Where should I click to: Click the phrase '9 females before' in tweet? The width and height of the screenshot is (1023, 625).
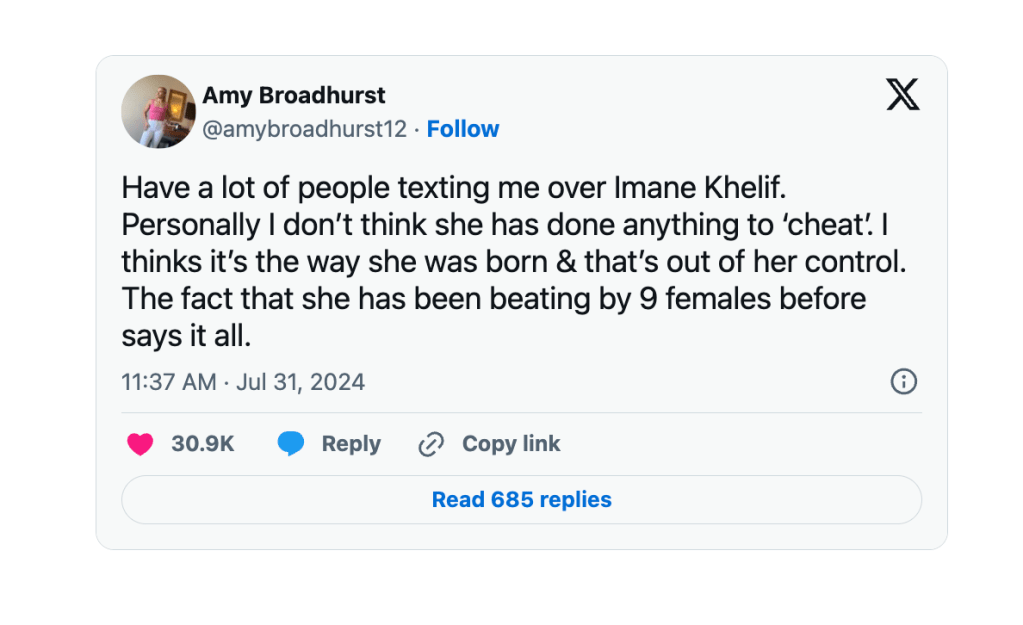[x=752, y=299]
